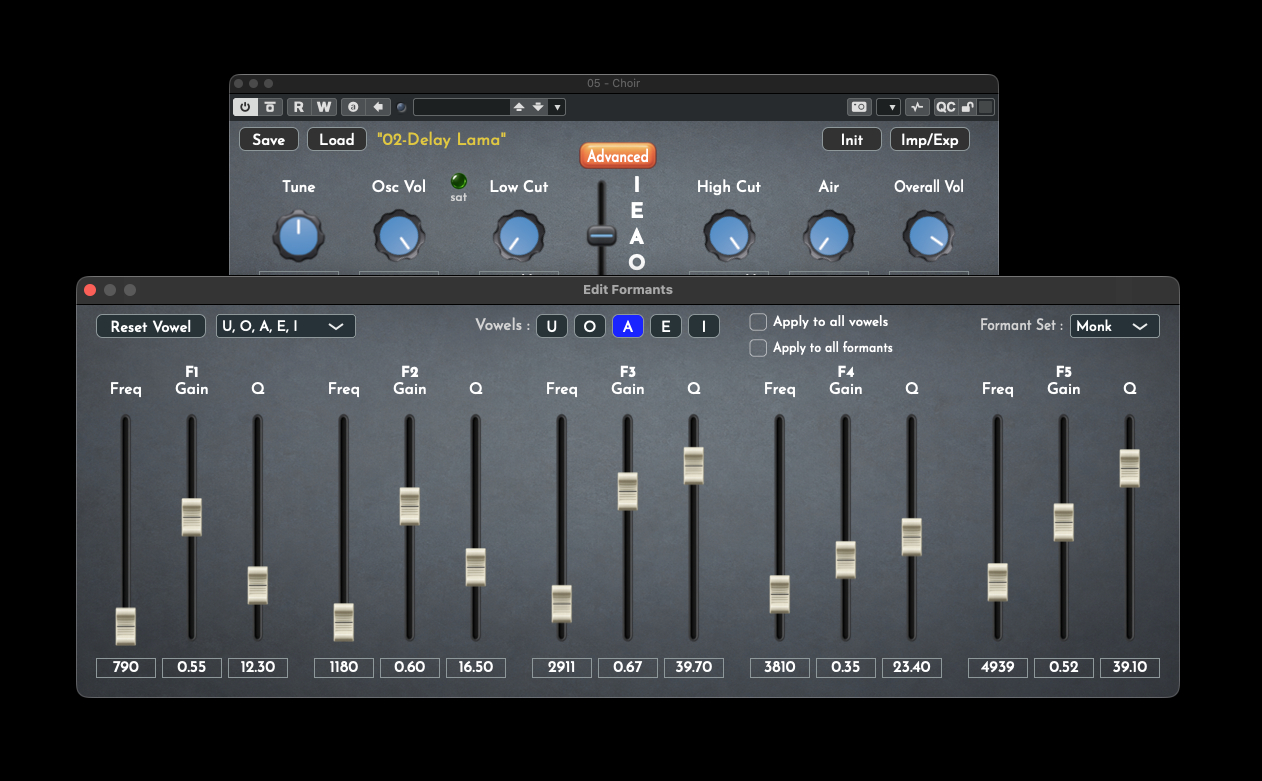Open the Formant Set Monk dropdown
The image size is (1262, 781).
pos(1115,326)
